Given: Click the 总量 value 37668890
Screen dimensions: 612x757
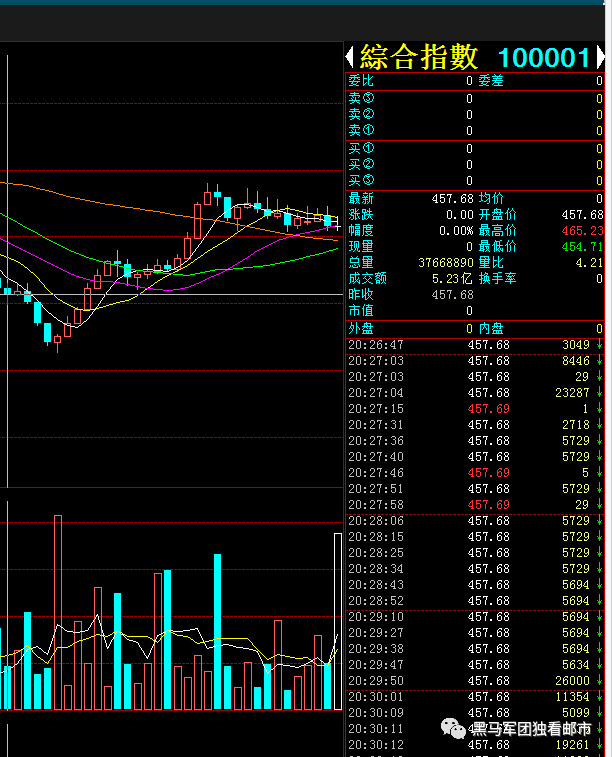Looking at the screenshot, I should 445,263.
